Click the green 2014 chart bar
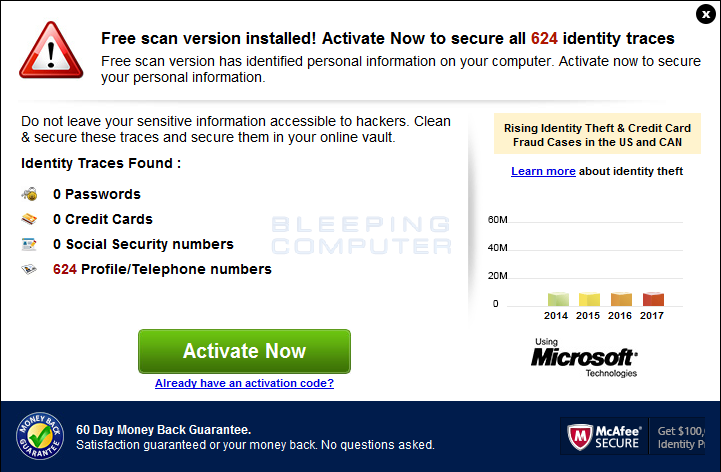Screen dimensions: 721x472 (558, 299)
